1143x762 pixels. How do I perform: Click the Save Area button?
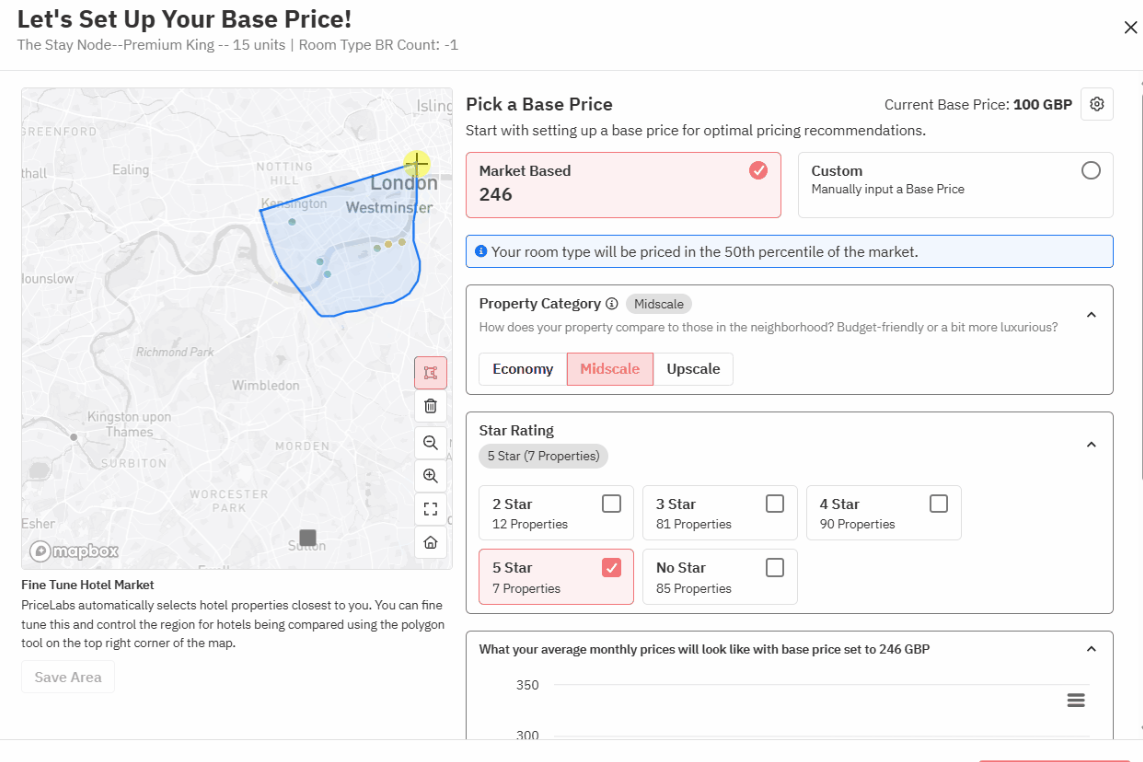coord(68,677)
